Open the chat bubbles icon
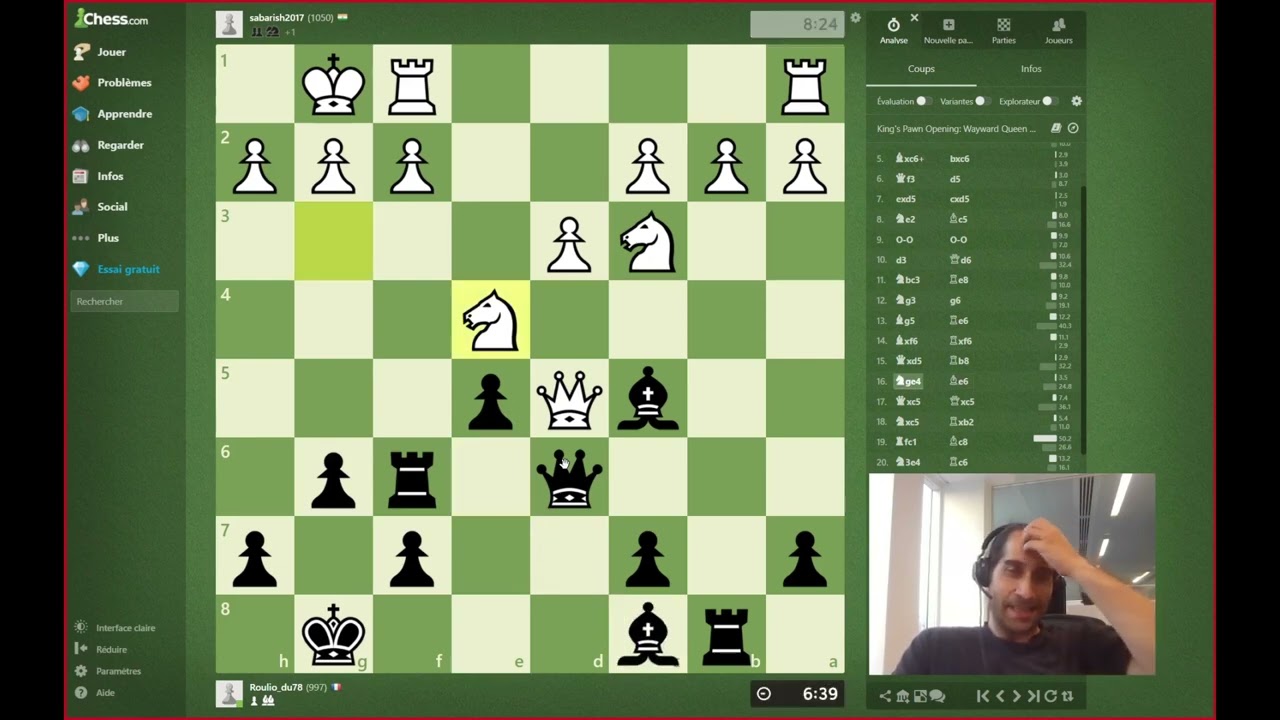 pyautogui.click(x=937, y=696)
